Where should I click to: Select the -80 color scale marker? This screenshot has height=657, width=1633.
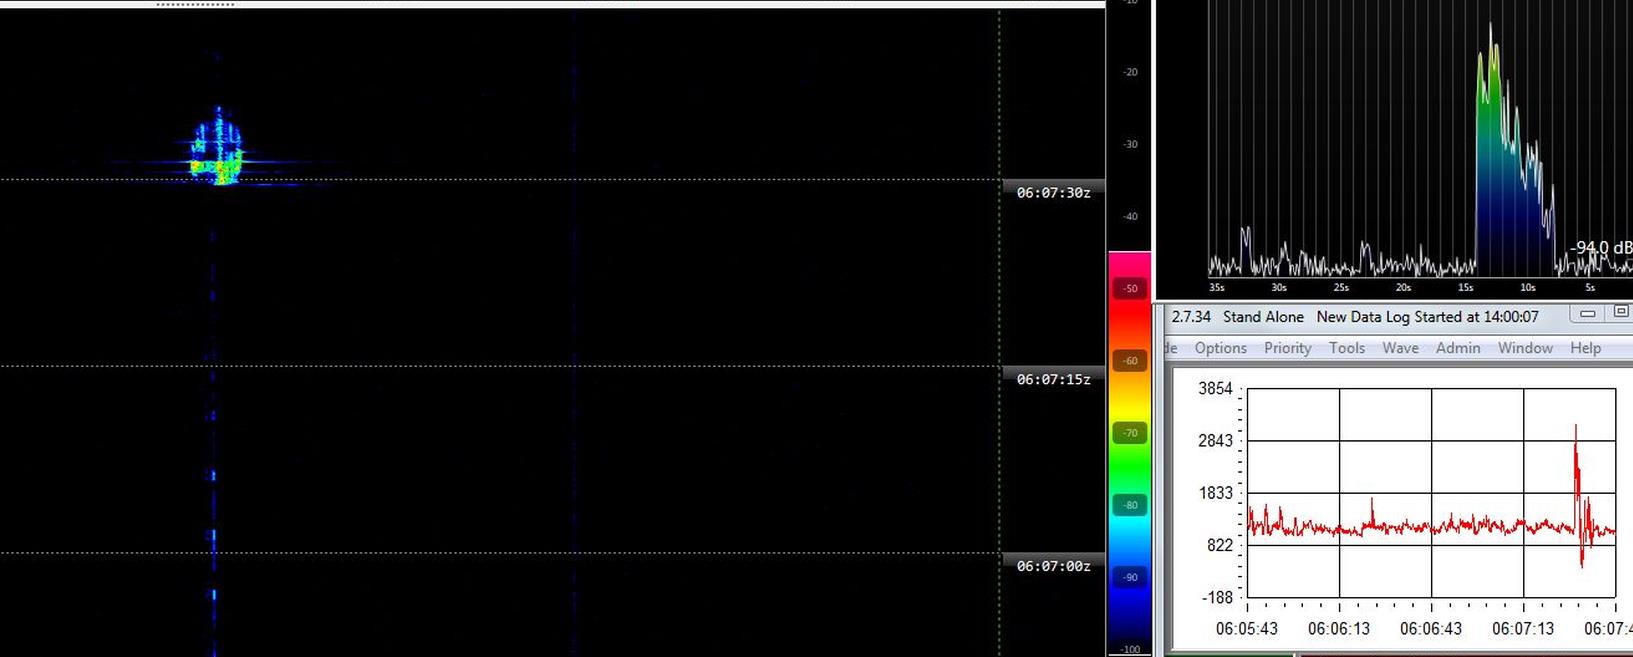pos(1130,505)
